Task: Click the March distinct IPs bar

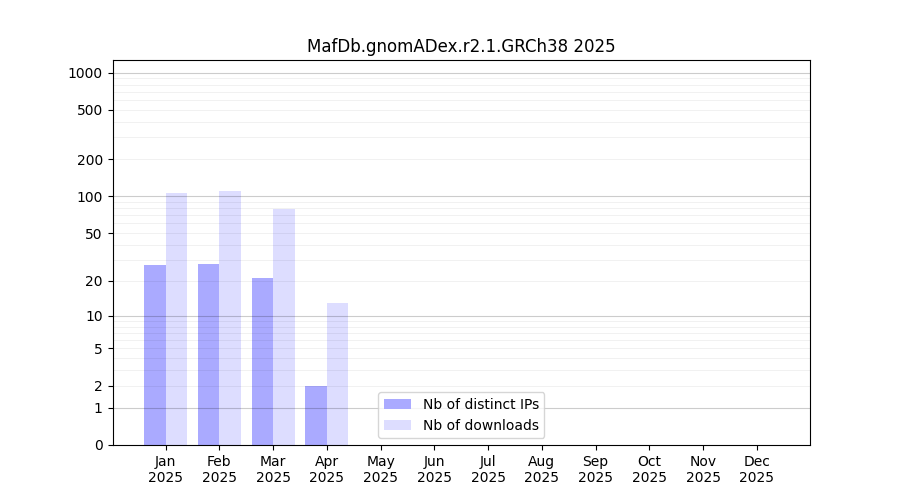Action: pyautogui.click(x=262, y=362)
